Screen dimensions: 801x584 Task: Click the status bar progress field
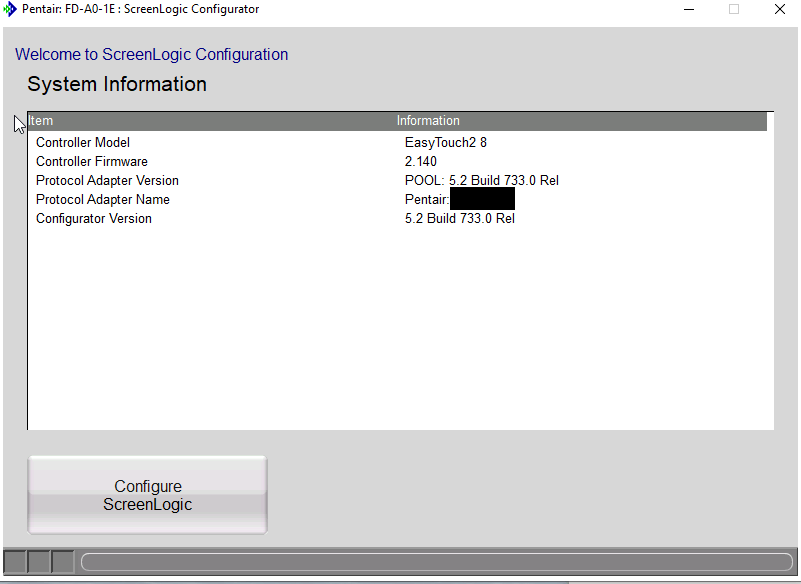click(x=437, y=562)
